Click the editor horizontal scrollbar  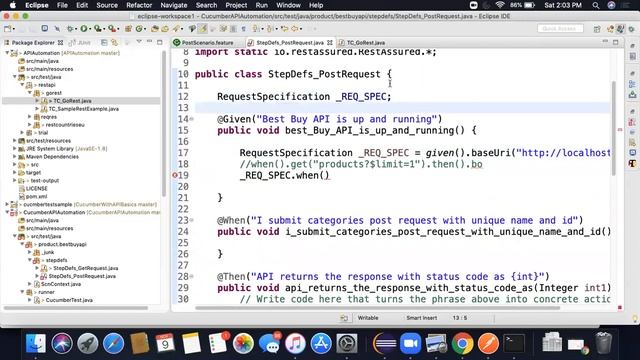[378, 308]
